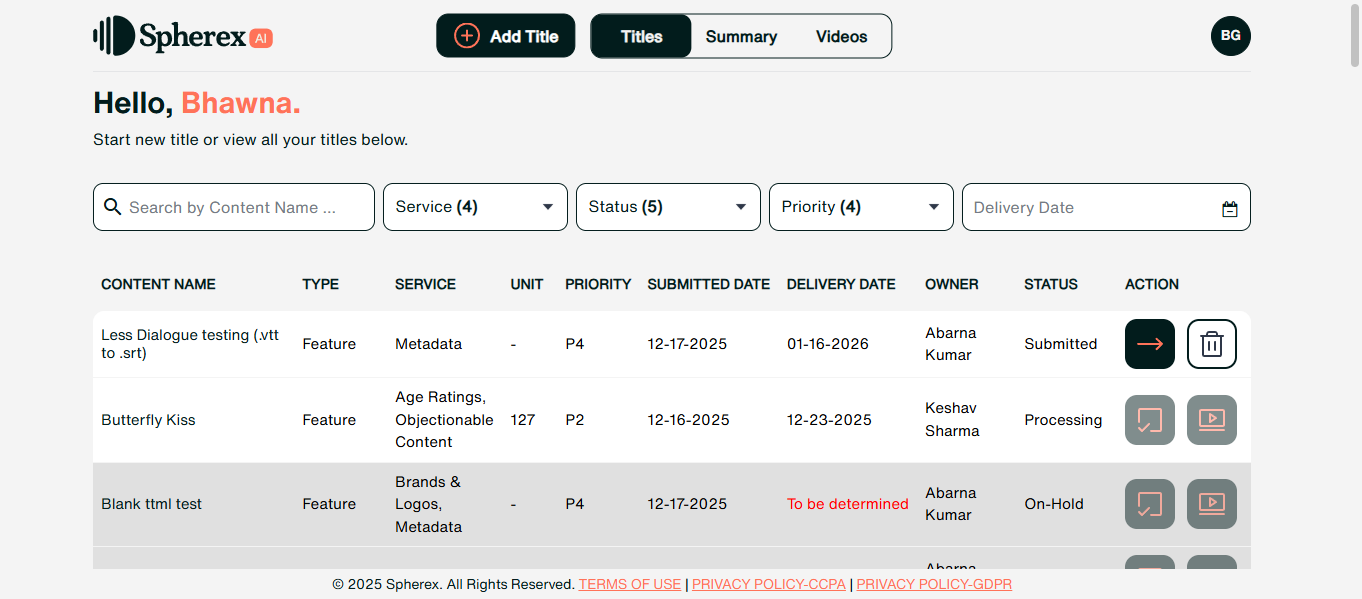Click the BG user avatar
The width and height of the screenshot is (1362, 599).
[x=1230, y=36]
